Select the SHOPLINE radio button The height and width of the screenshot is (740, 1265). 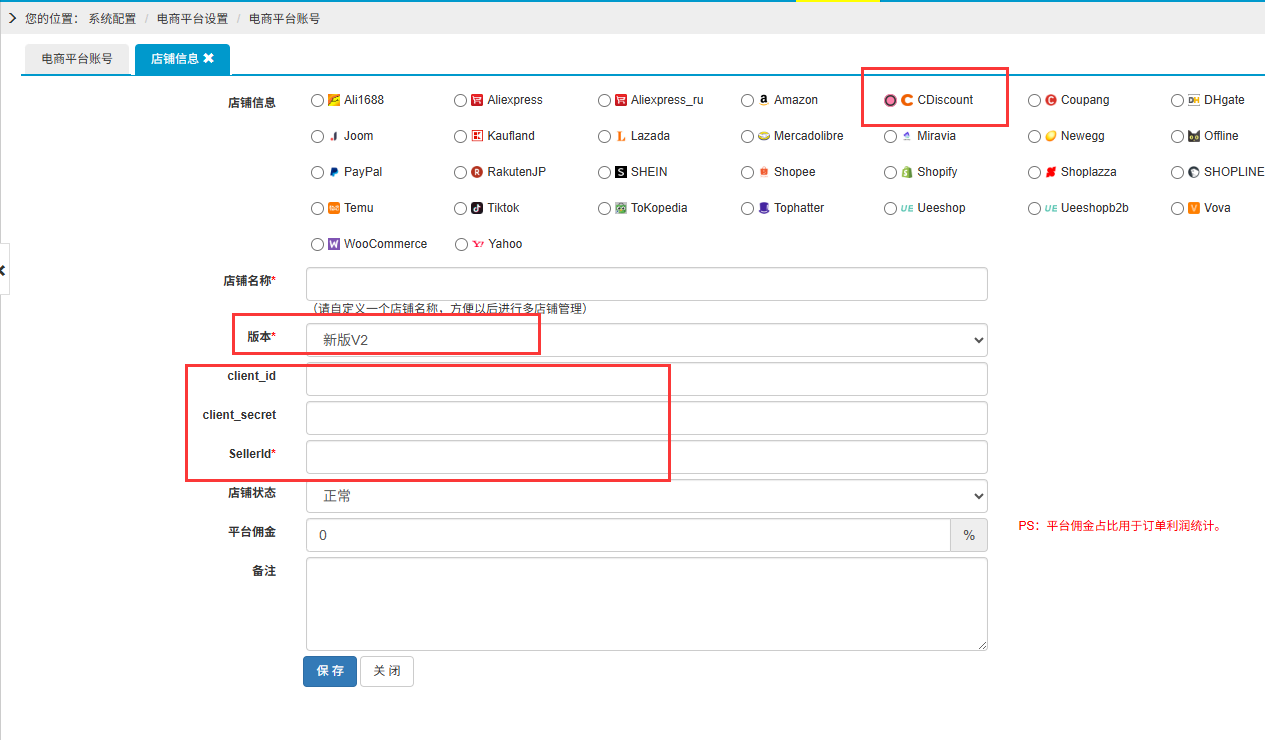[1178, 172]
